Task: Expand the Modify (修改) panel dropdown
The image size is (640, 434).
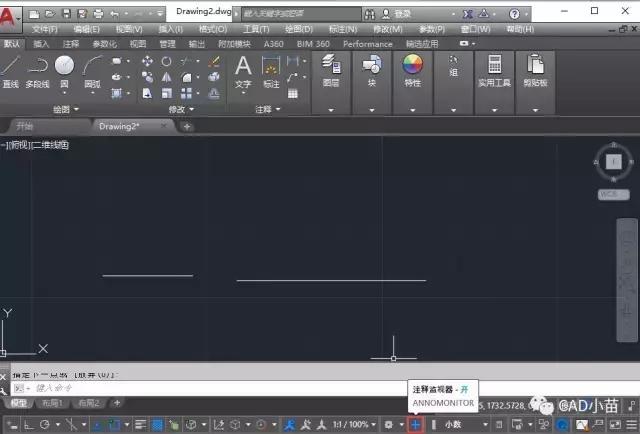Action: tap(181, 109)
